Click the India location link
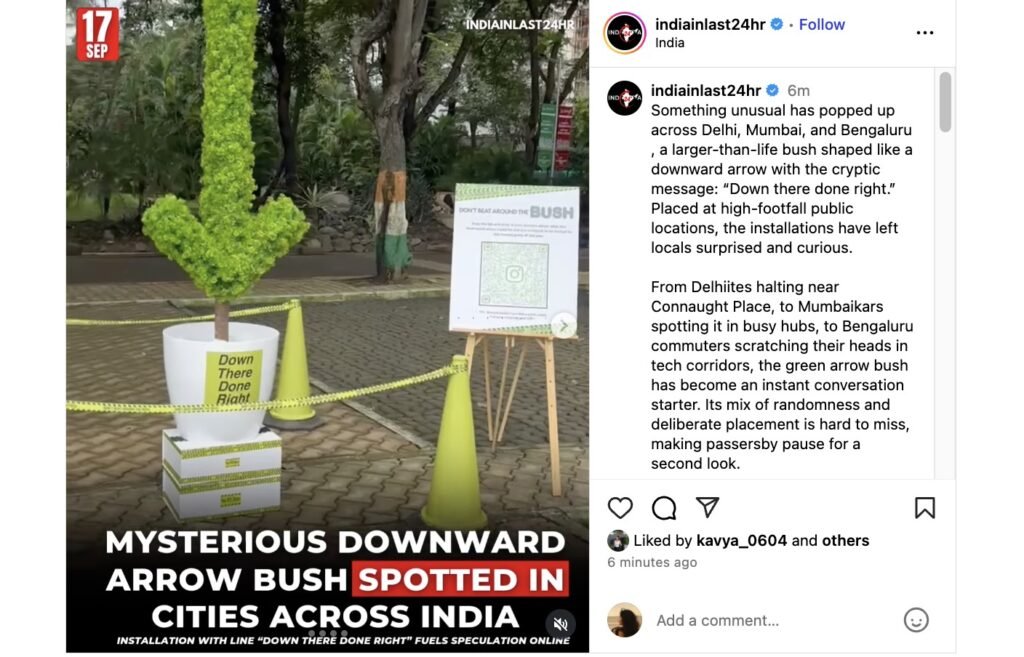This screenshot has width=1024, height=657. tap(669, 42)
